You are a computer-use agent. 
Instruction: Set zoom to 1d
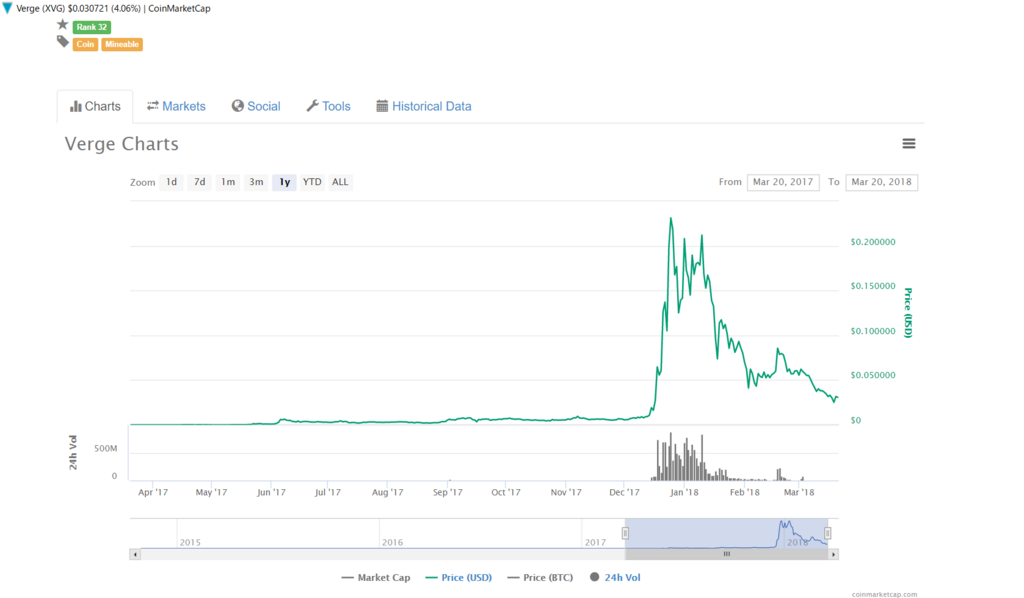(x=171, y=182)
